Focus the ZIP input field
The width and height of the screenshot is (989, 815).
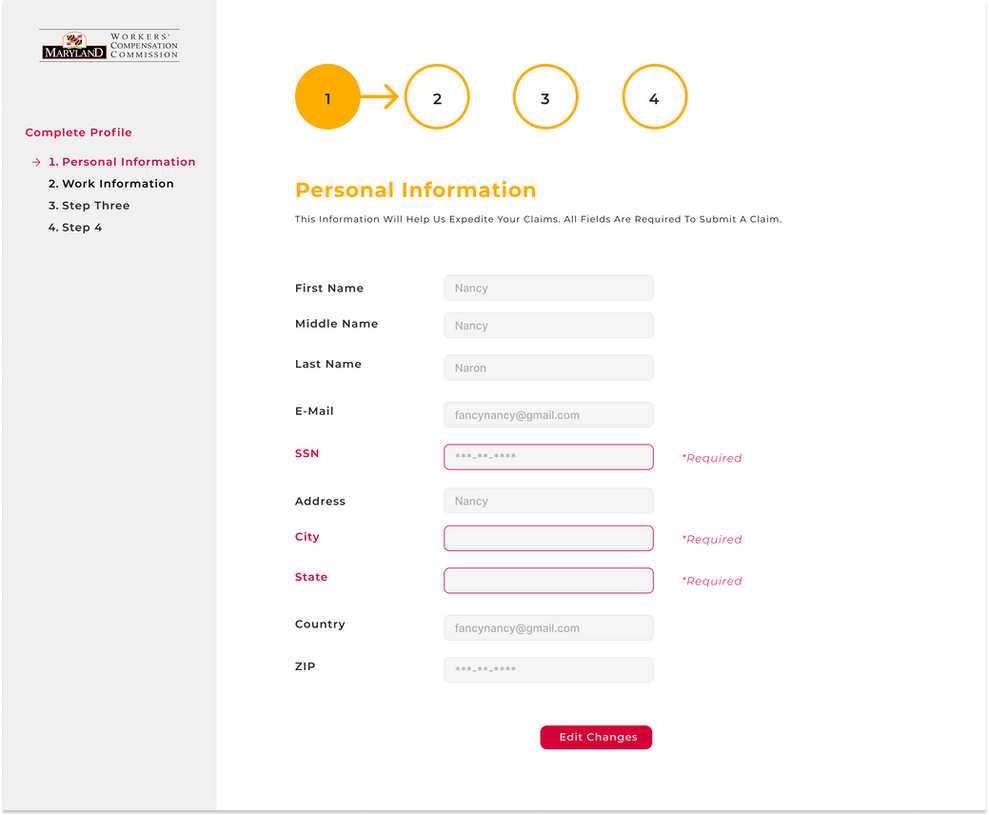(x=548, y=670)
